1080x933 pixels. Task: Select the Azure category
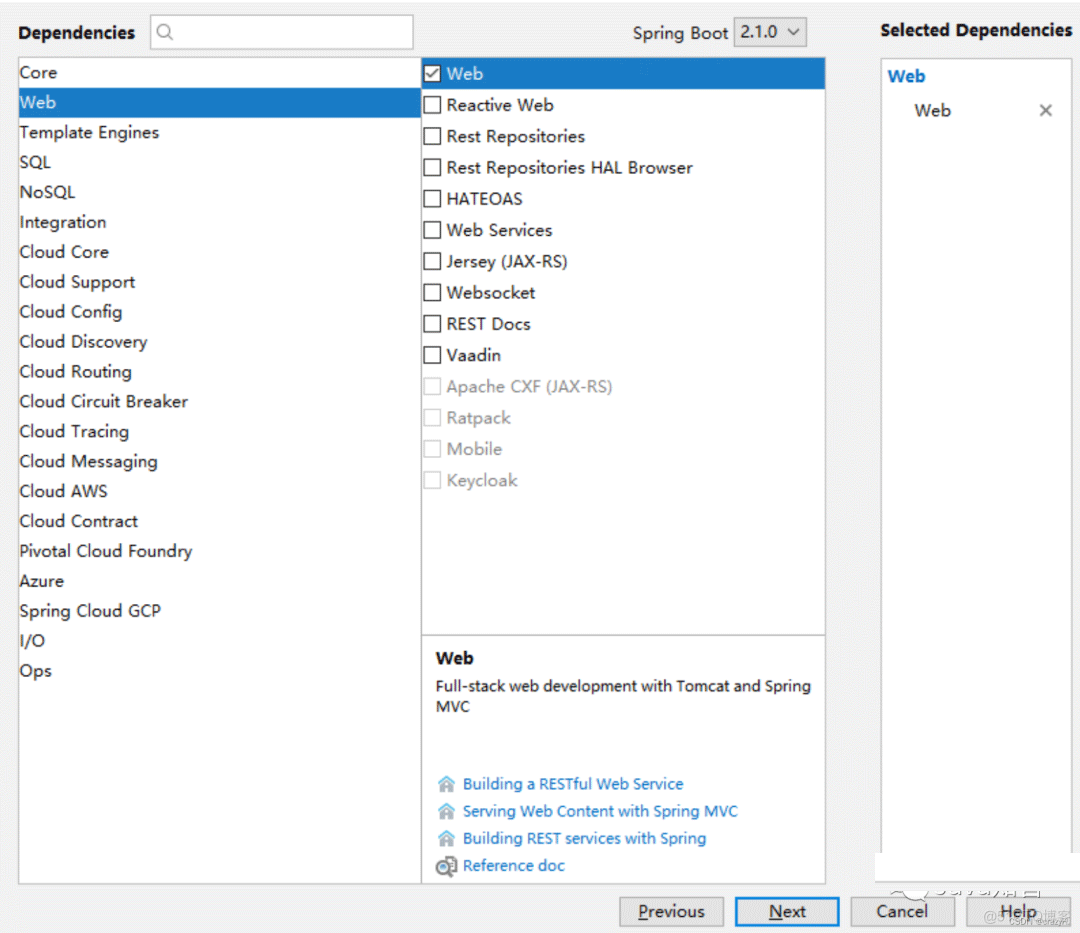point(219,581)
